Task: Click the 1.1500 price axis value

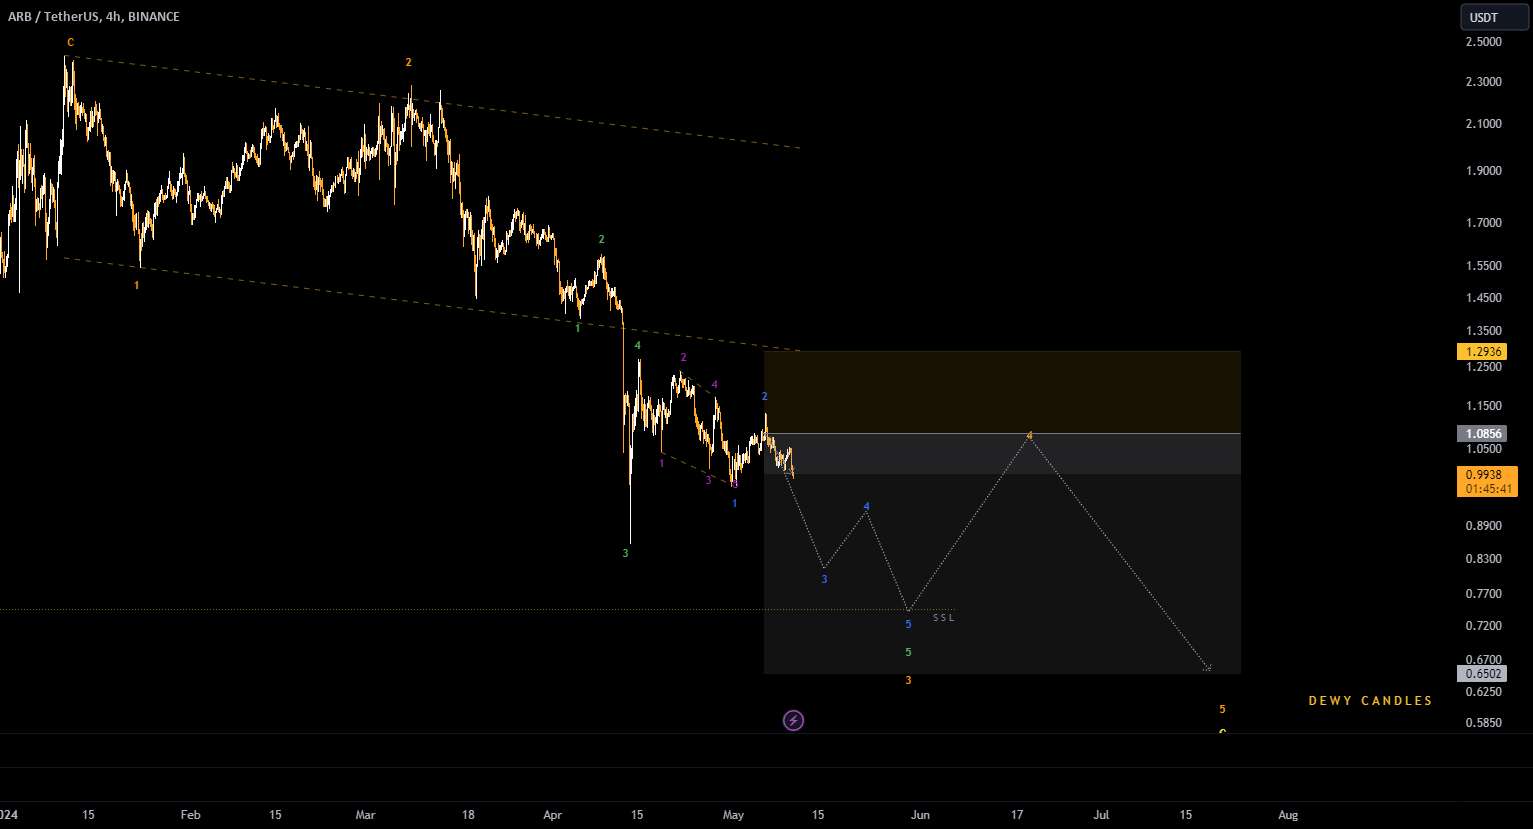Action: coord(1484,406)
